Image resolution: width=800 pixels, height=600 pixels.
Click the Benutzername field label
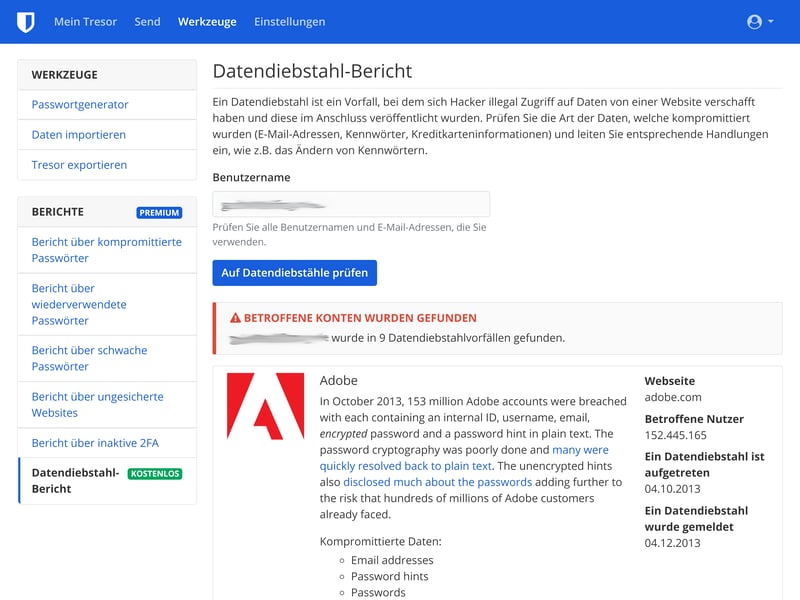tap(252, 178)
